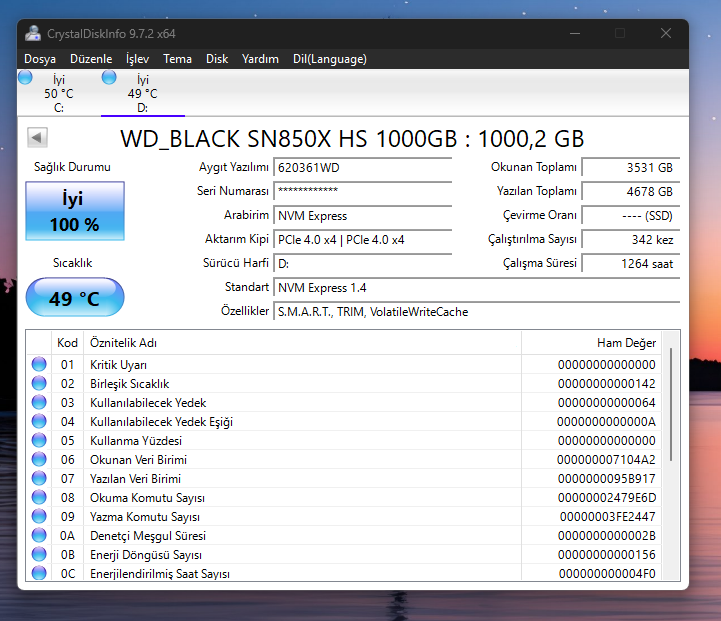This screenshot has width=721, height=621.
Task: Click the blue status orb for drive D:
Action: (x=109, y=77)
